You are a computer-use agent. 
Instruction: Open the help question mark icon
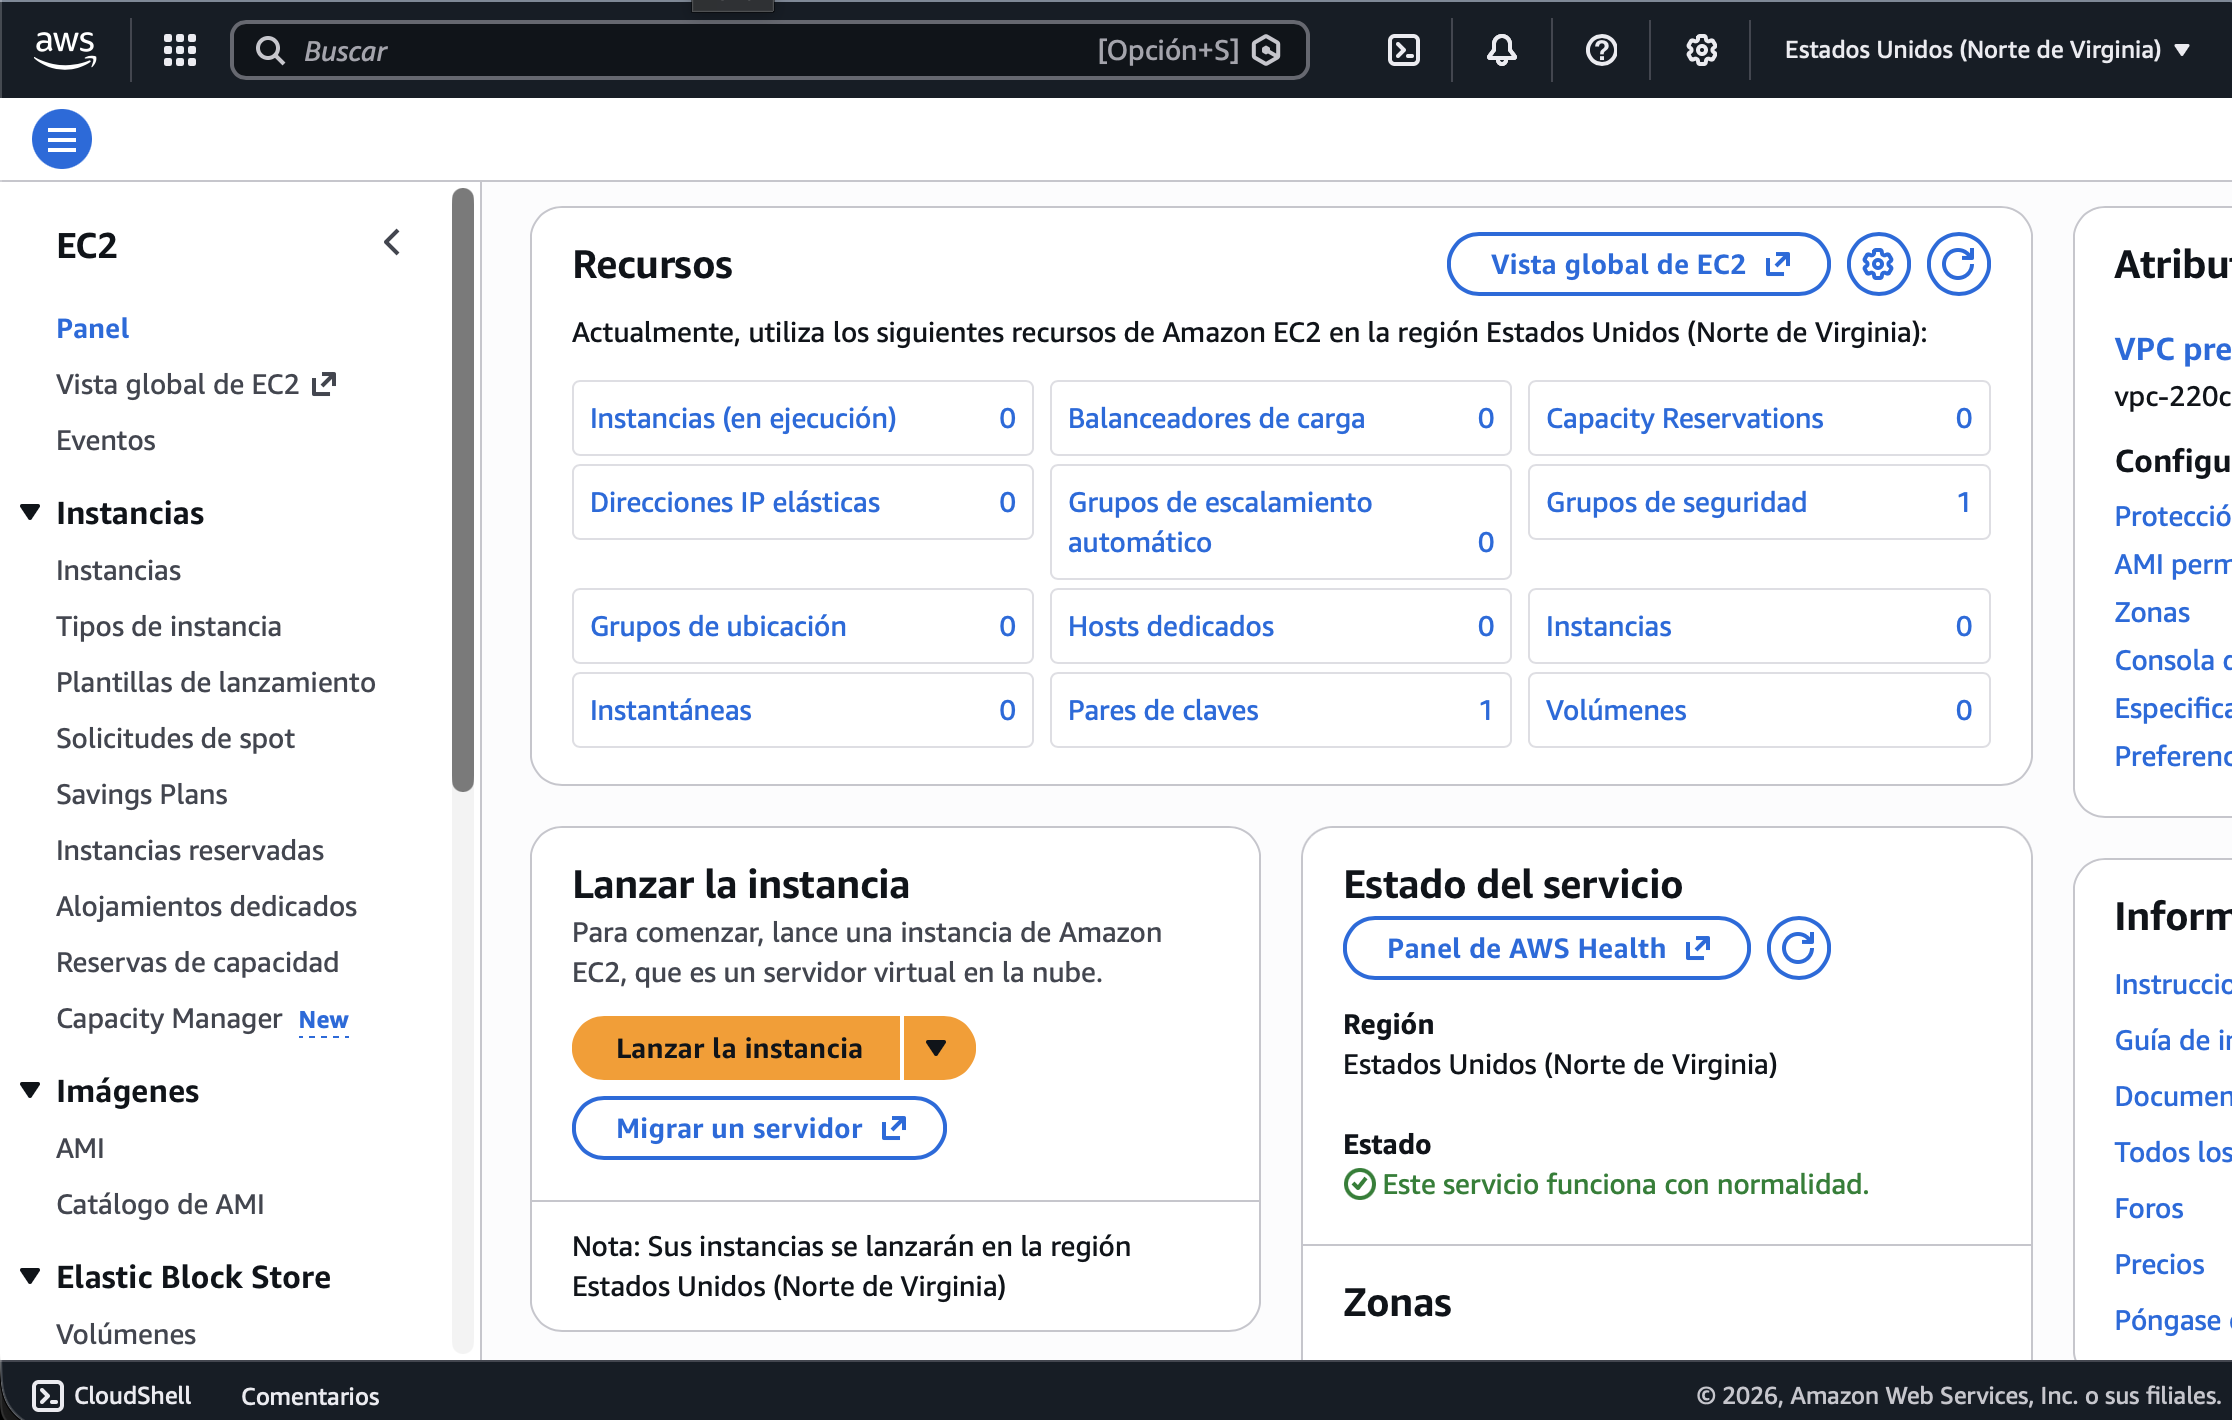click(1601, 50)
